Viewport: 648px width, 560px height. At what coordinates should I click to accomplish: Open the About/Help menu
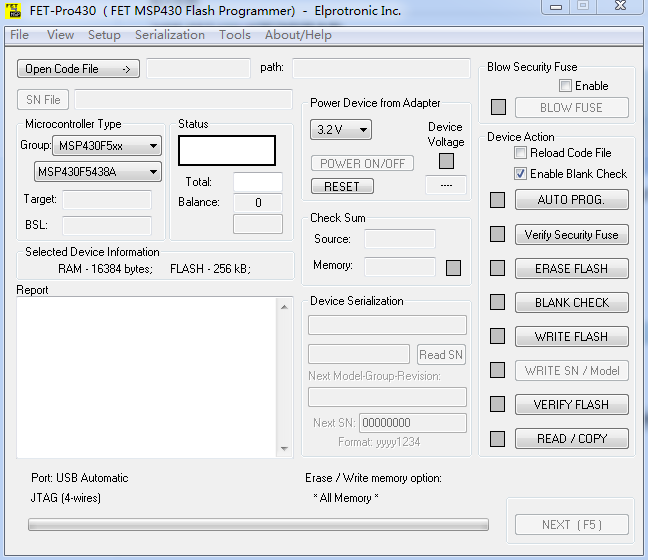(x=298, y=35)
